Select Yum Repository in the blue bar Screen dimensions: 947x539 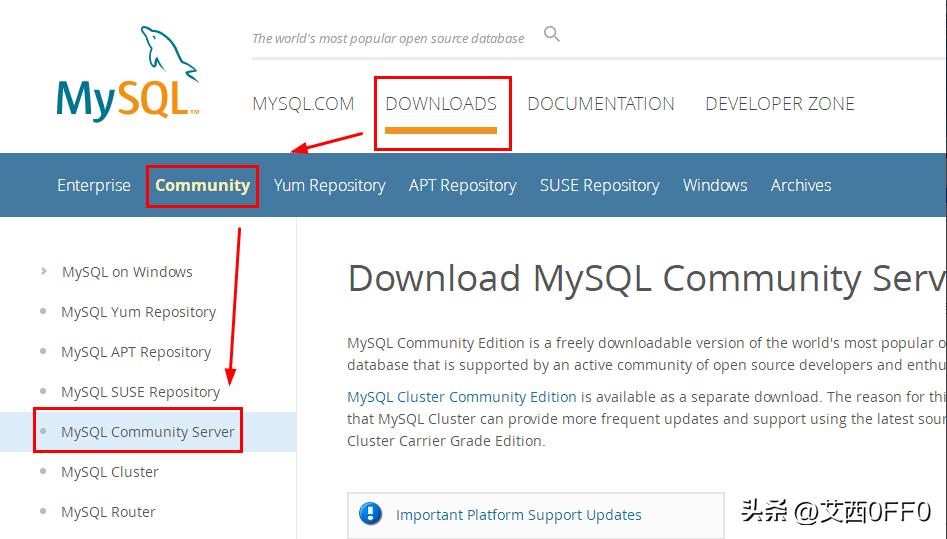point(329,186)
